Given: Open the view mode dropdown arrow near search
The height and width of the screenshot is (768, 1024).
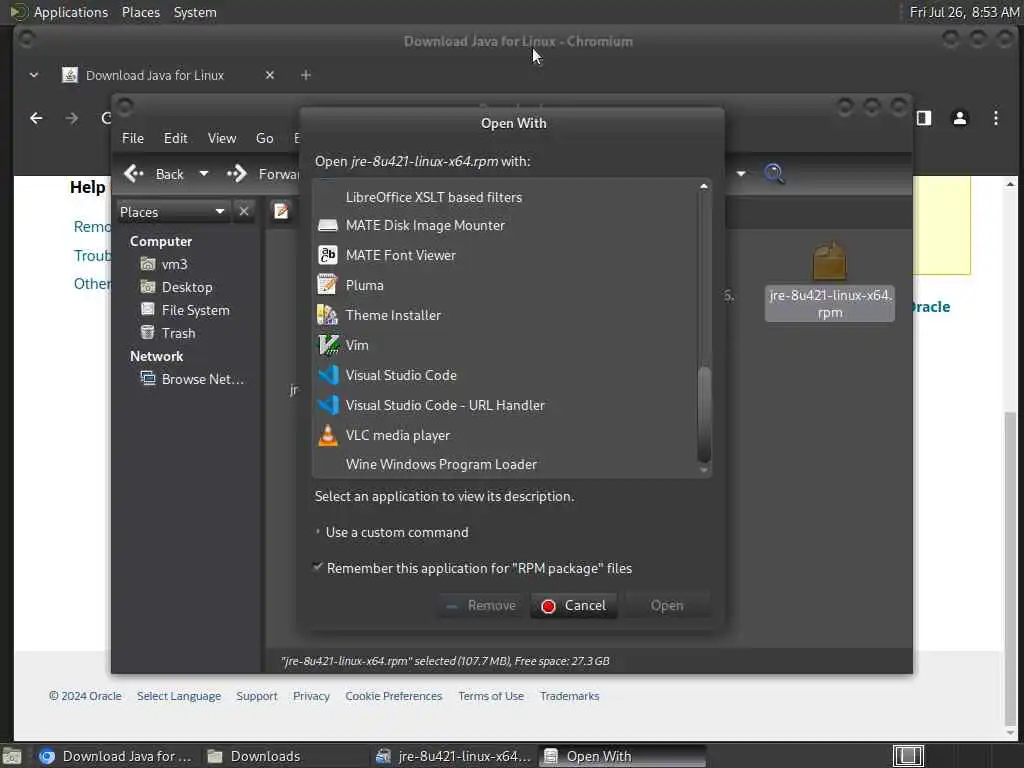Looking at the screenshot, I should tap(741, 174).
